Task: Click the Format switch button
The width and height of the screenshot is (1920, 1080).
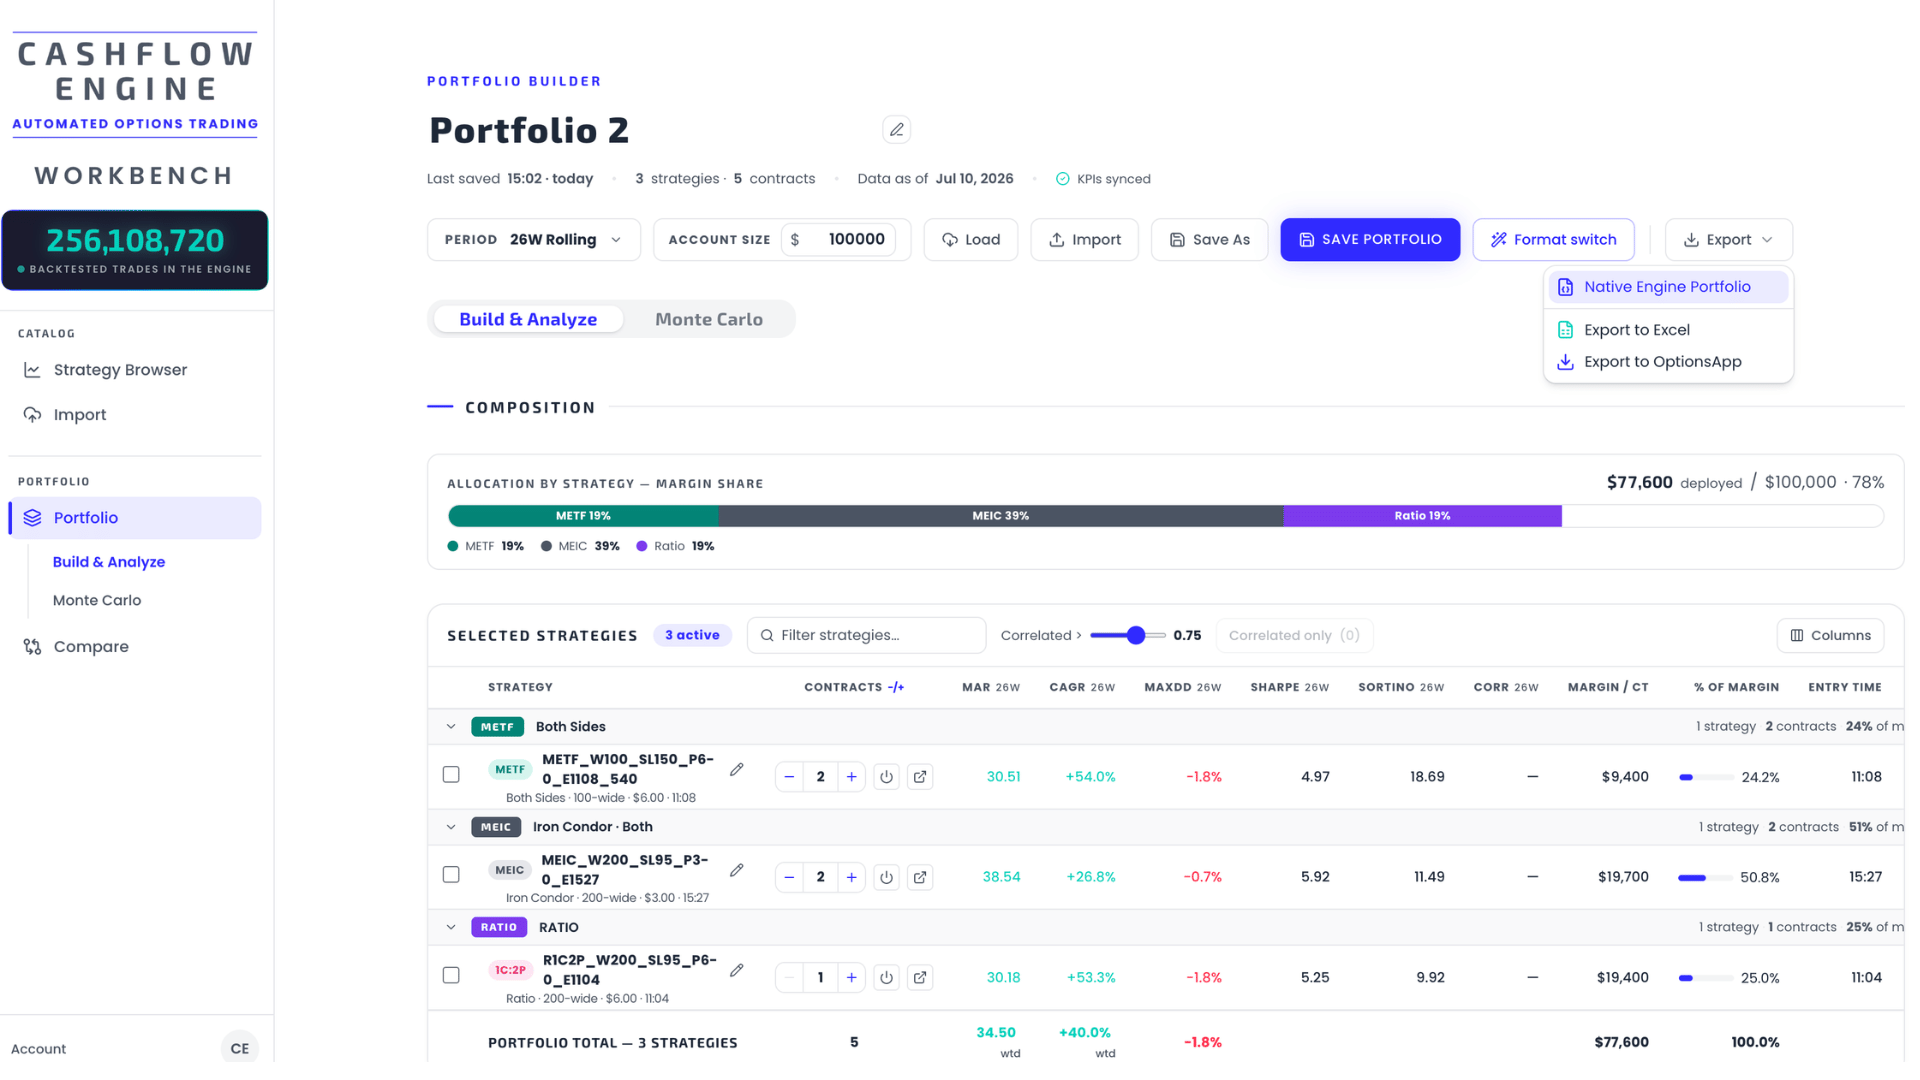Action: (1553, 240)
